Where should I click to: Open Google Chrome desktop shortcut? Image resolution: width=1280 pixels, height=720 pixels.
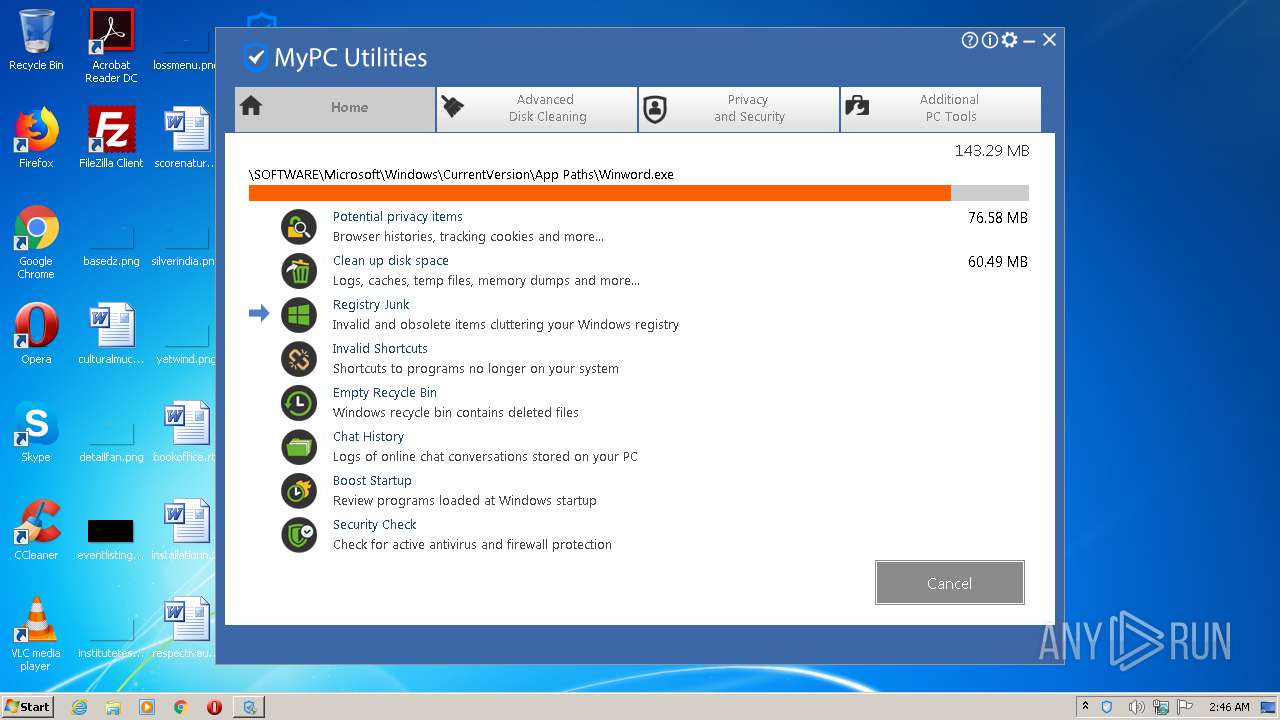pos(36,242)
